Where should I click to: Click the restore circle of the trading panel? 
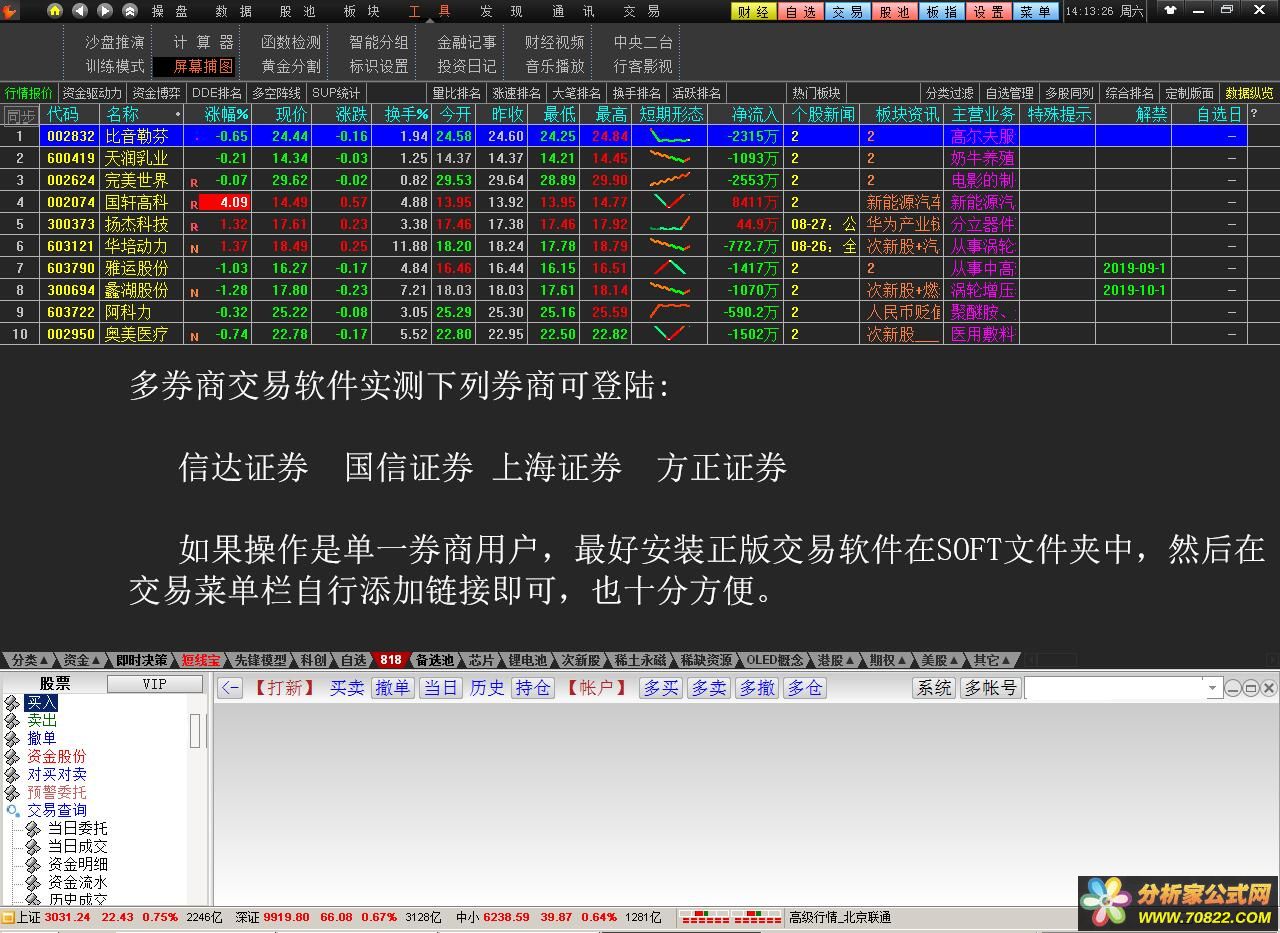click(1251, 688)
